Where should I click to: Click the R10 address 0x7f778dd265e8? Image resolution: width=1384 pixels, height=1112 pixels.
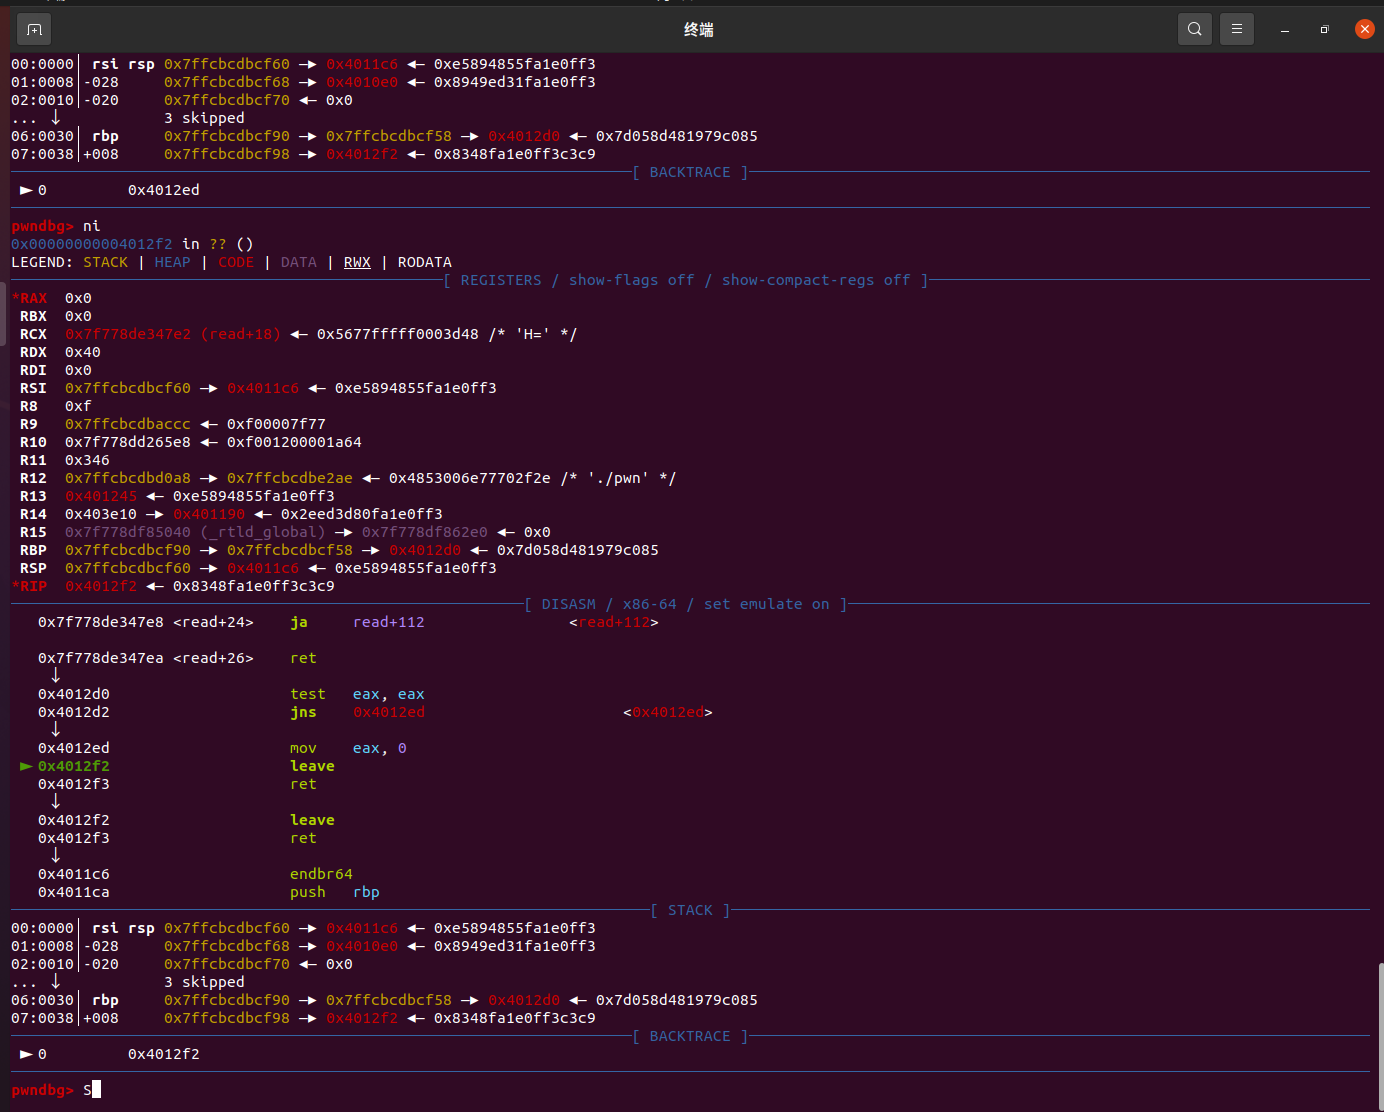point(128,442)
